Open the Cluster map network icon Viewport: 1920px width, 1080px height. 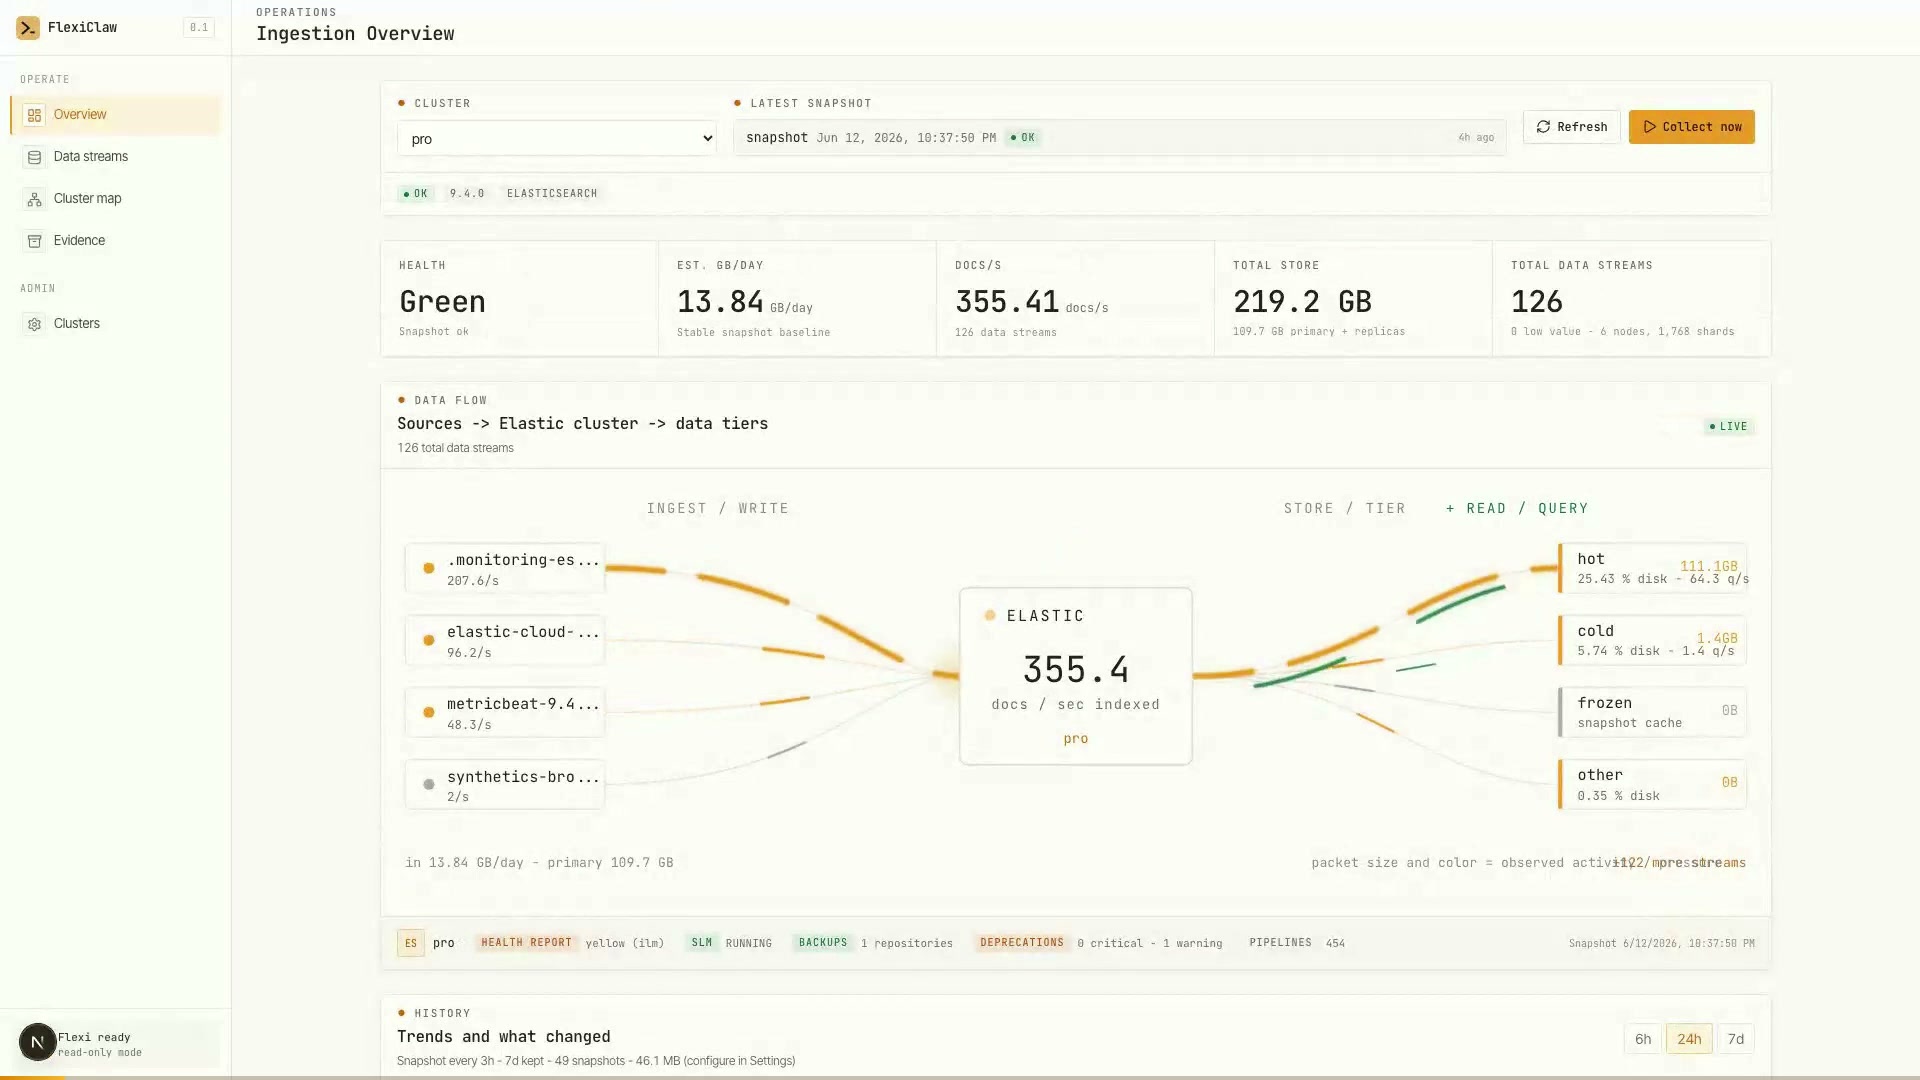pyautogui.click(x=34, y=199)
